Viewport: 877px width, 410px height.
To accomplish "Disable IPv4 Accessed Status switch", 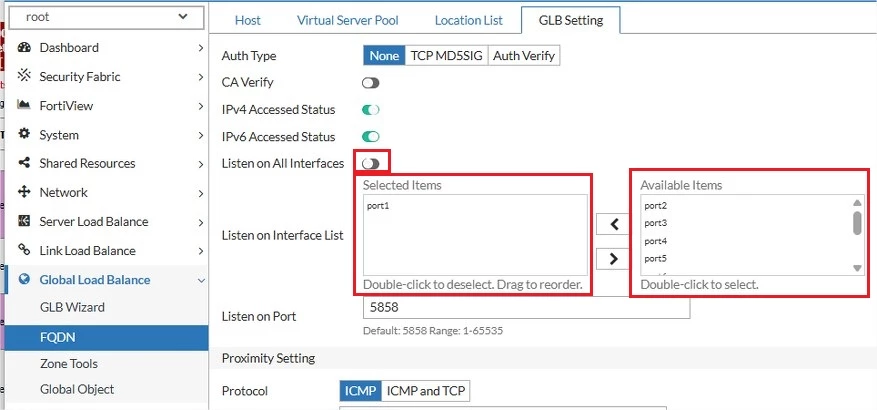I will (370, 110).
